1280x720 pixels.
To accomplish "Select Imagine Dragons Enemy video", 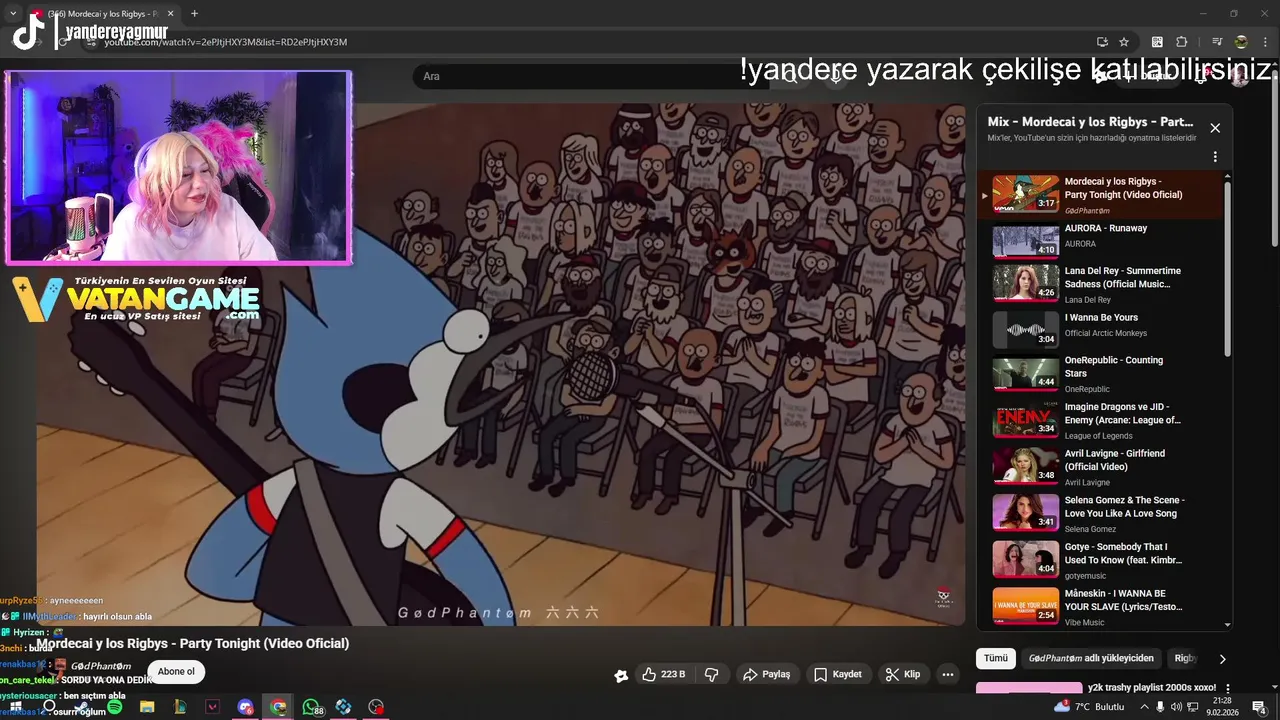I will (1100, 421).
